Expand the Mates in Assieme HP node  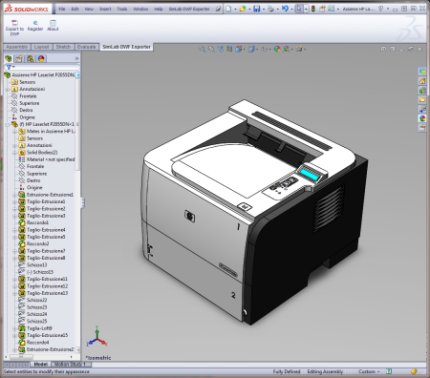click(x=14, y=132)
